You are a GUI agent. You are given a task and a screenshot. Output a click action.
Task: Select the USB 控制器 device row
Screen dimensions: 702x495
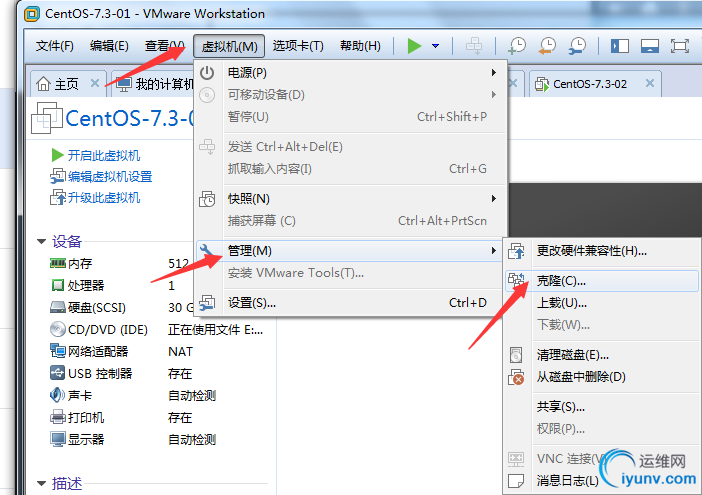[x=121, y=374]
